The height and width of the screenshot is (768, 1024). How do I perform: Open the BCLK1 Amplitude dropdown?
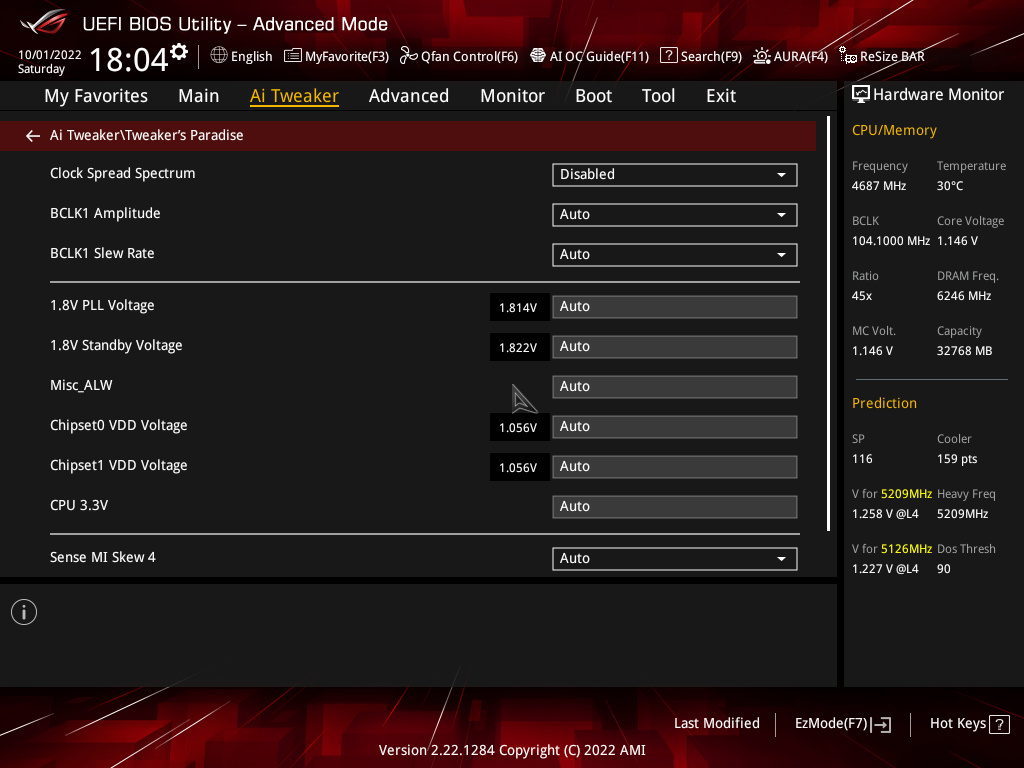click(x=675, y=214)
